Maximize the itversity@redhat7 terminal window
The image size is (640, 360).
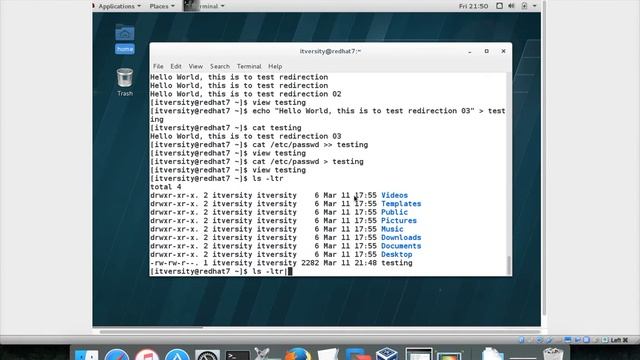point(487,51)
